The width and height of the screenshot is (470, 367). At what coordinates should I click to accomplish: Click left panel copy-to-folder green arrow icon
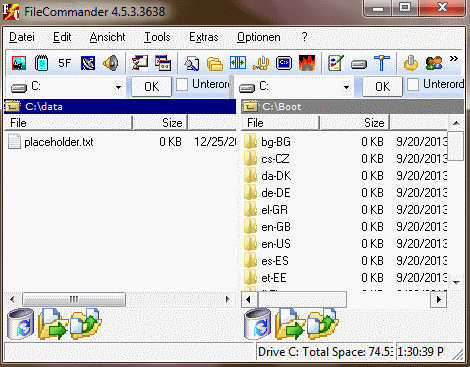[x=52, y=324]
